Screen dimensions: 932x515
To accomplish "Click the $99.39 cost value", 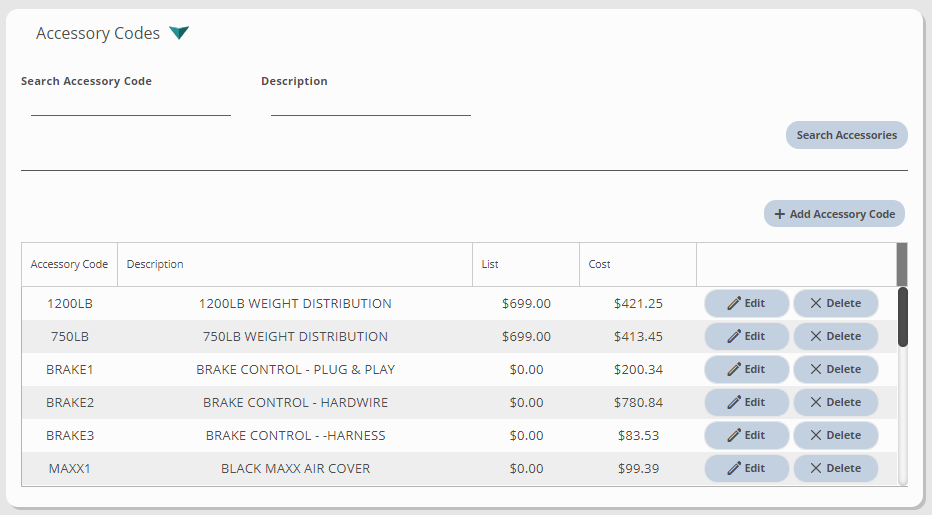I will [x=638, y=469].
